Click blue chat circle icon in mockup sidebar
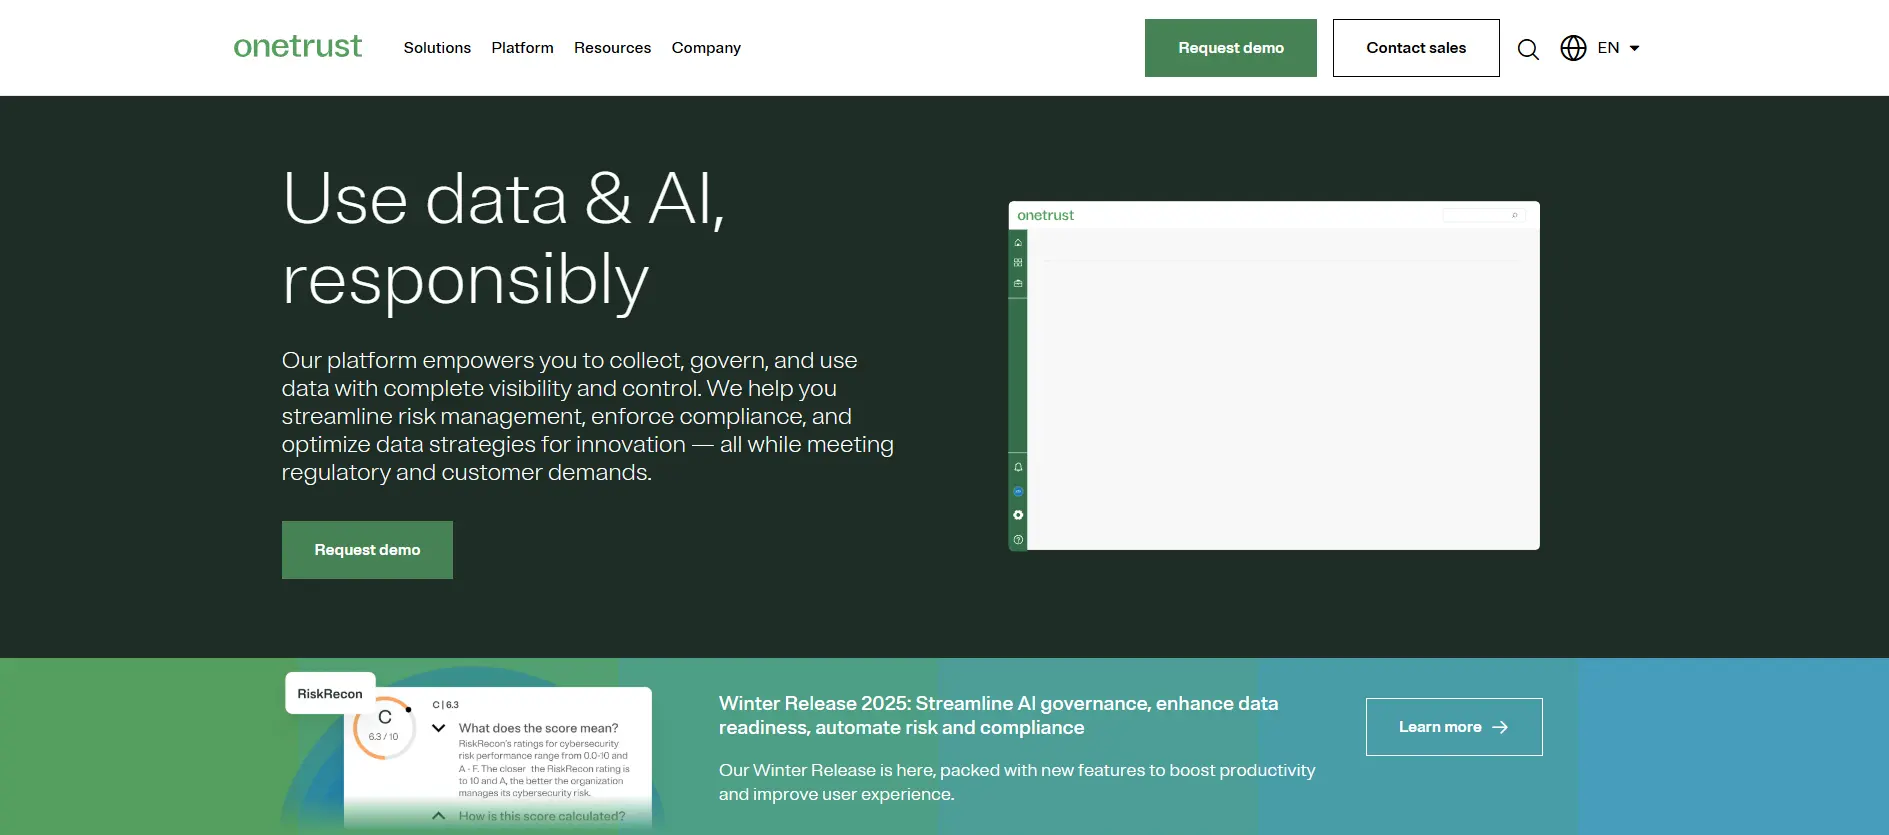Image resolution: width=1889 pixels, height=835 pixels. point(1018,491)
